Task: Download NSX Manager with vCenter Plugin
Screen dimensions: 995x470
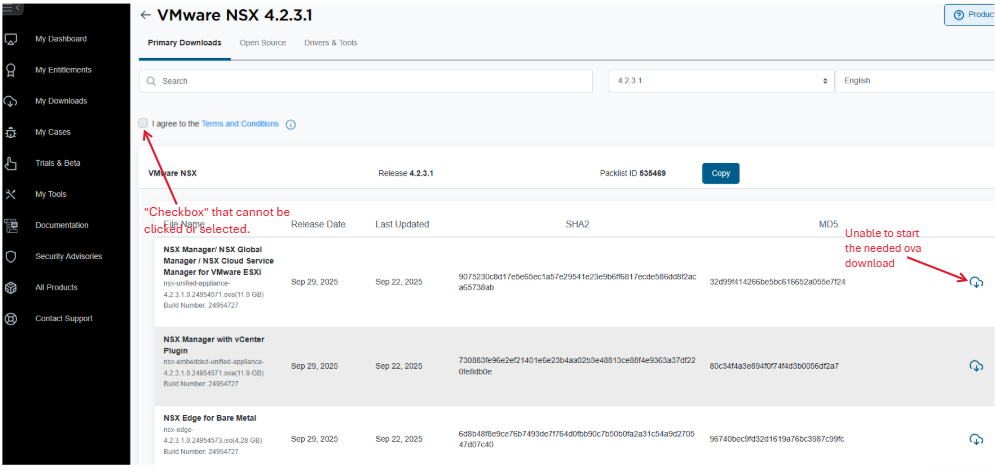Action: 976,366
